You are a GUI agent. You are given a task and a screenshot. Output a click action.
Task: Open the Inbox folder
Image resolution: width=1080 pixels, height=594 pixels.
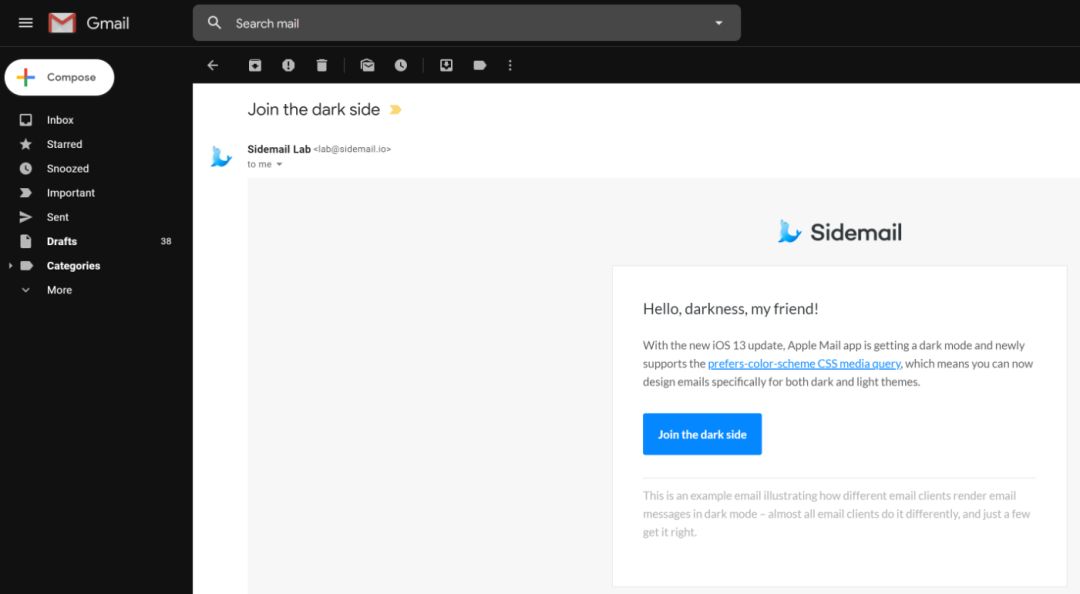pos(60,120)
